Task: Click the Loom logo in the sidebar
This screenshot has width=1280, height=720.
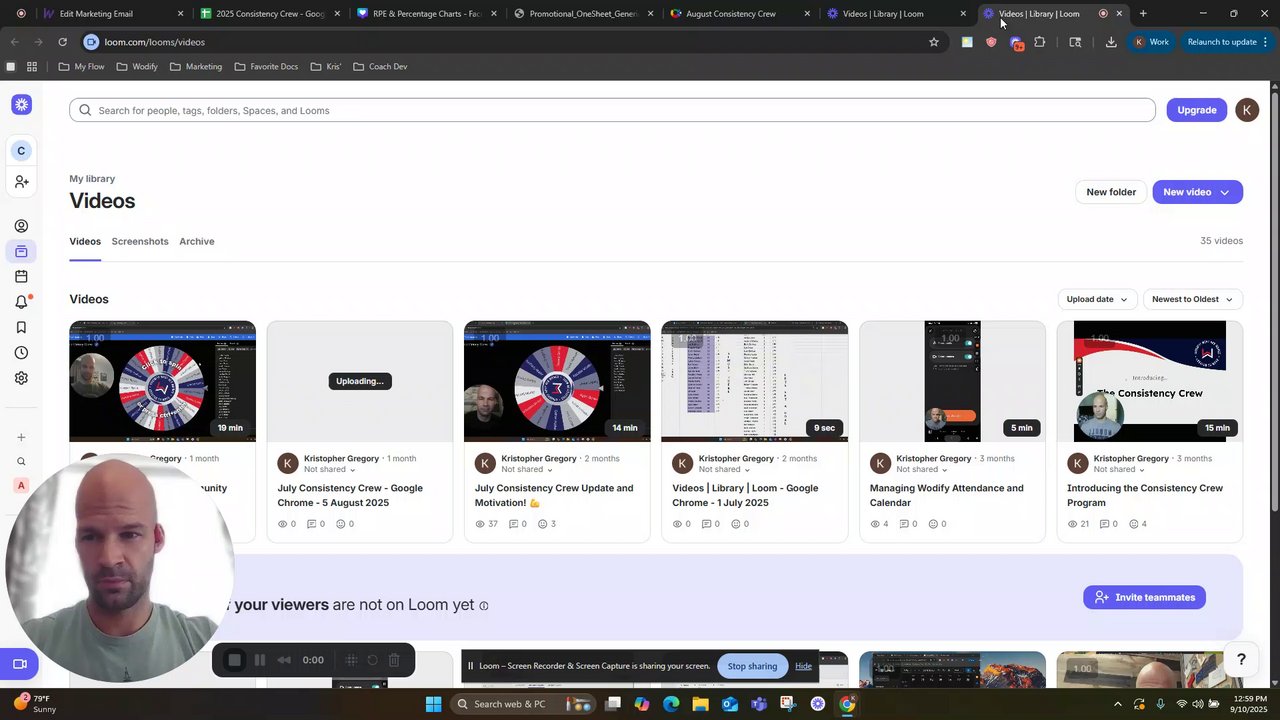Action: pos(21,105)
